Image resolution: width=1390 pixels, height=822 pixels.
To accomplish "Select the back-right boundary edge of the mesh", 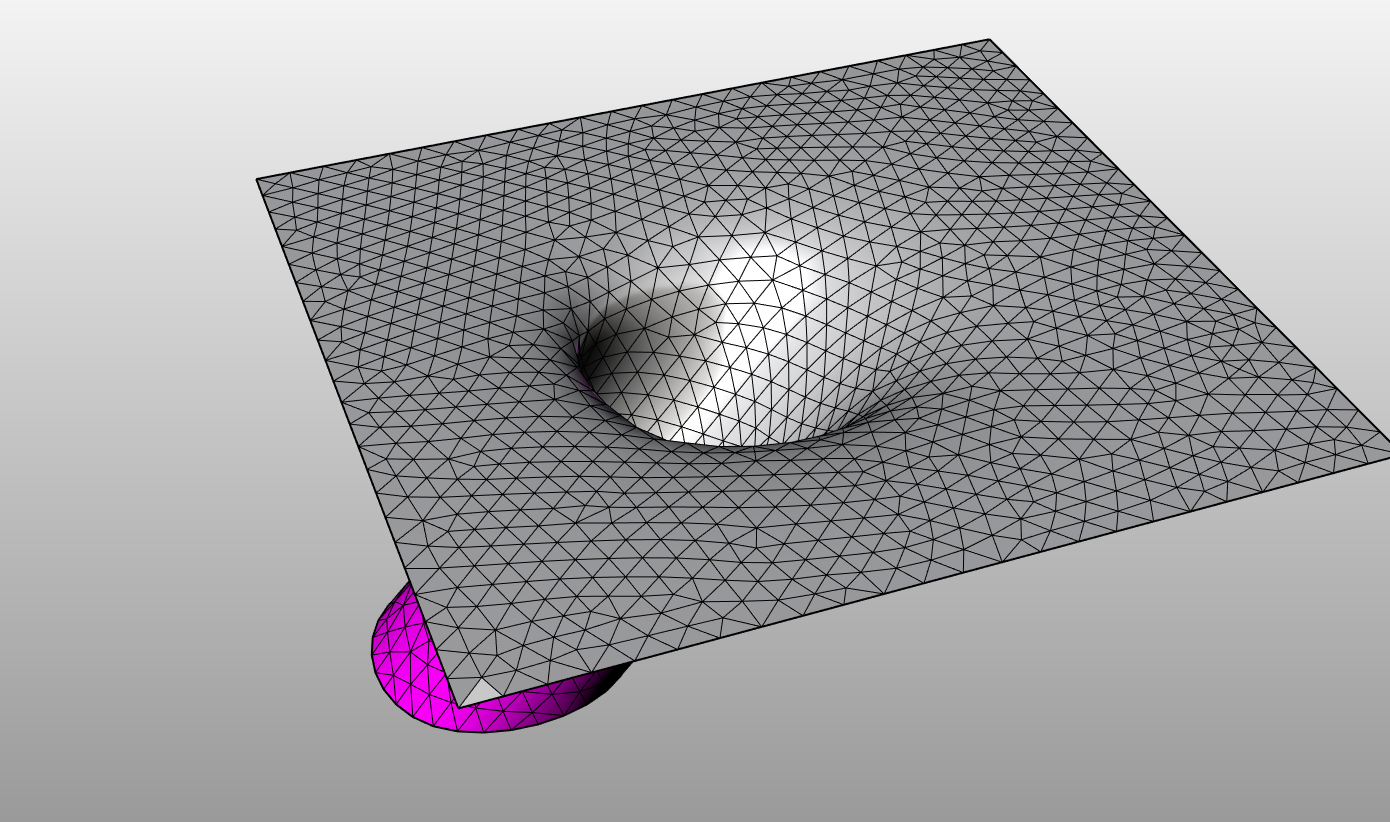I will pos(1190,240).
